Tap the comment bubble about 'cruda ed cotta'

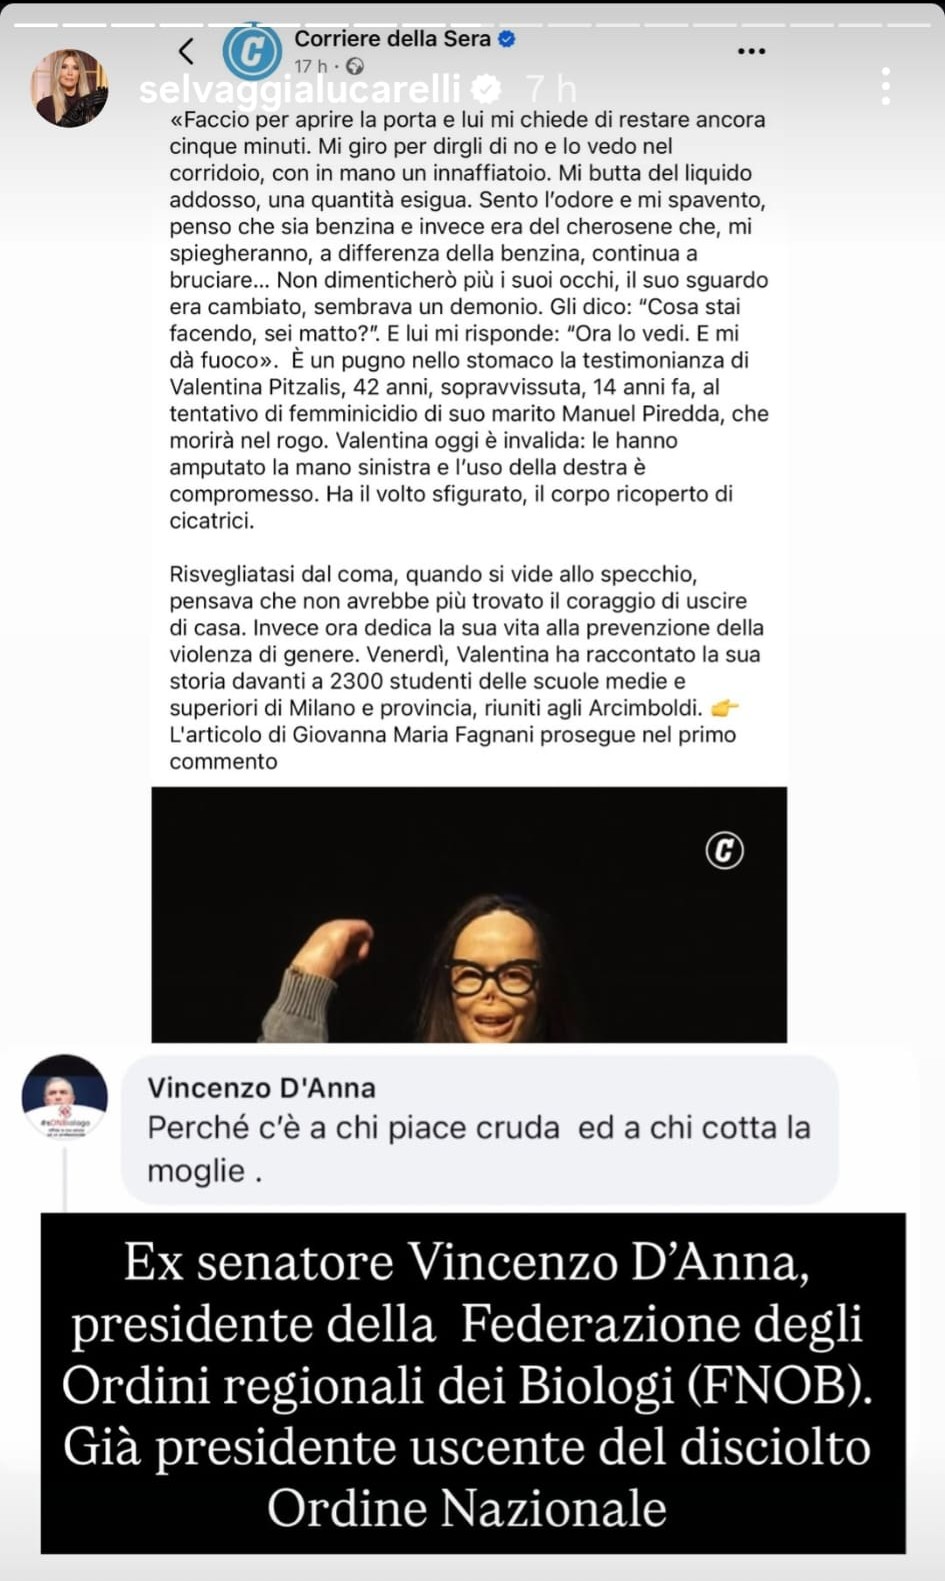click(x=480, y=1130)
